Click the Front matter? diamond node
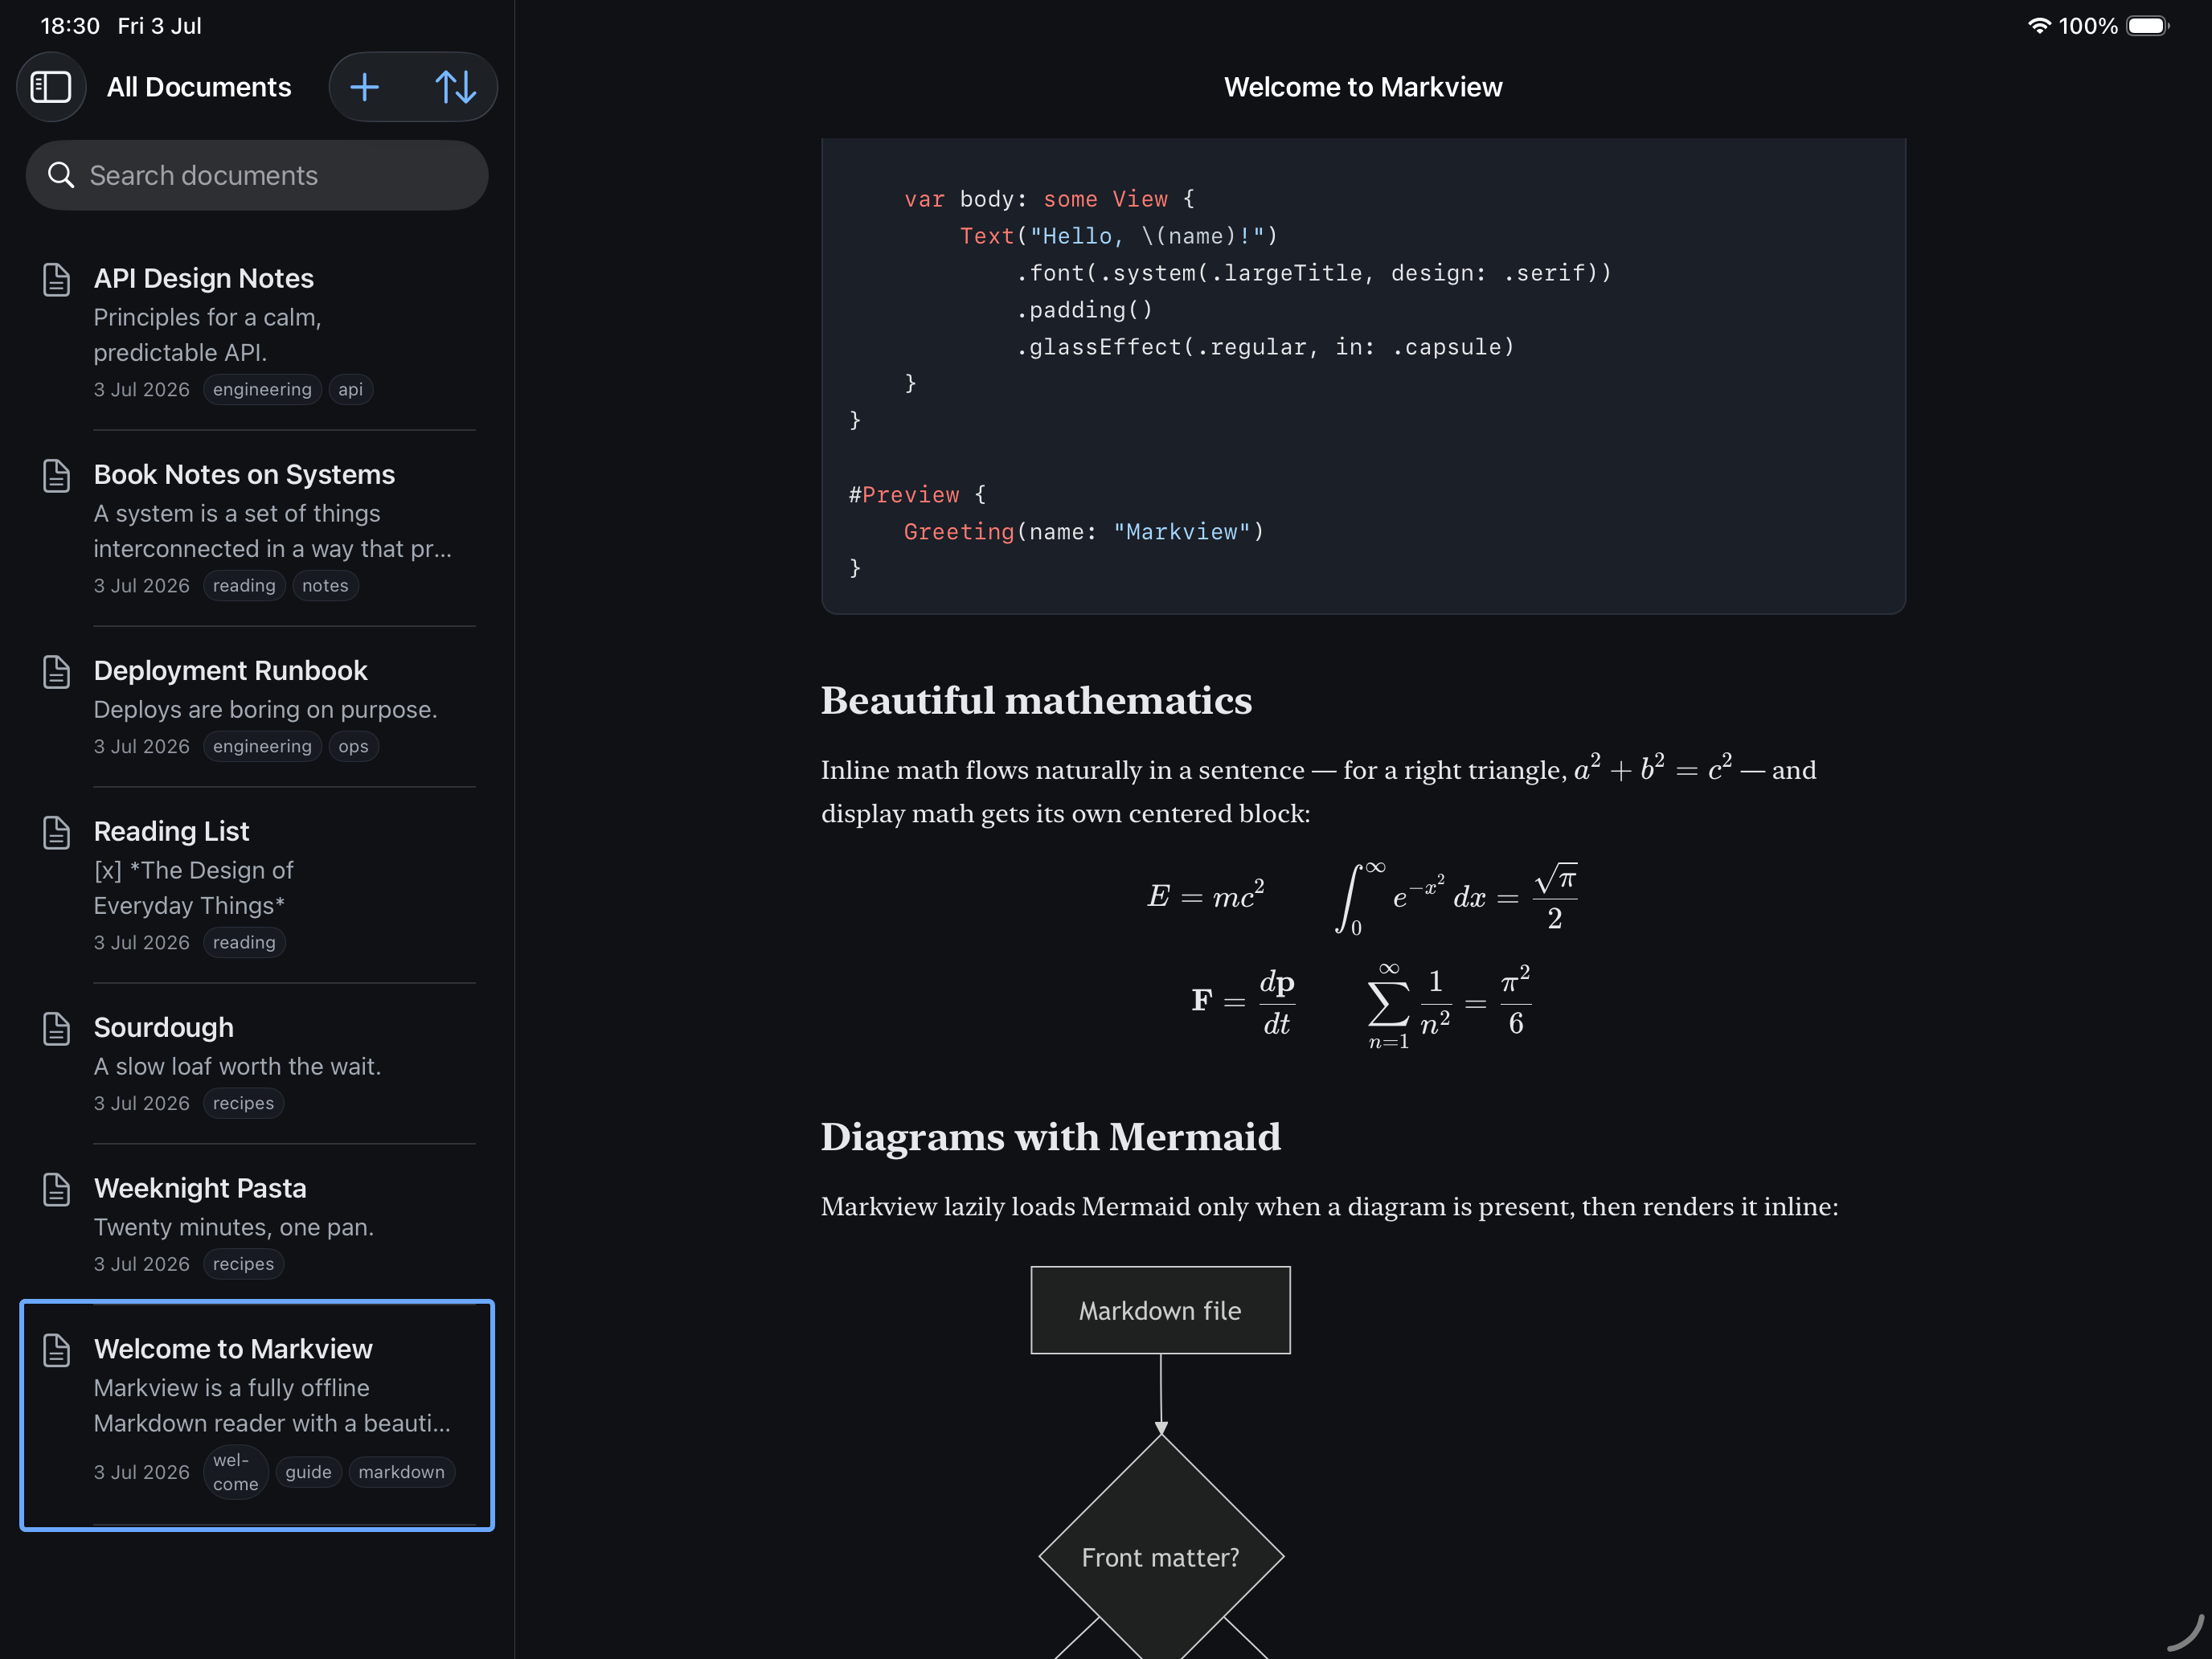The image size is (2212, 1659). coord(1160,1556)
